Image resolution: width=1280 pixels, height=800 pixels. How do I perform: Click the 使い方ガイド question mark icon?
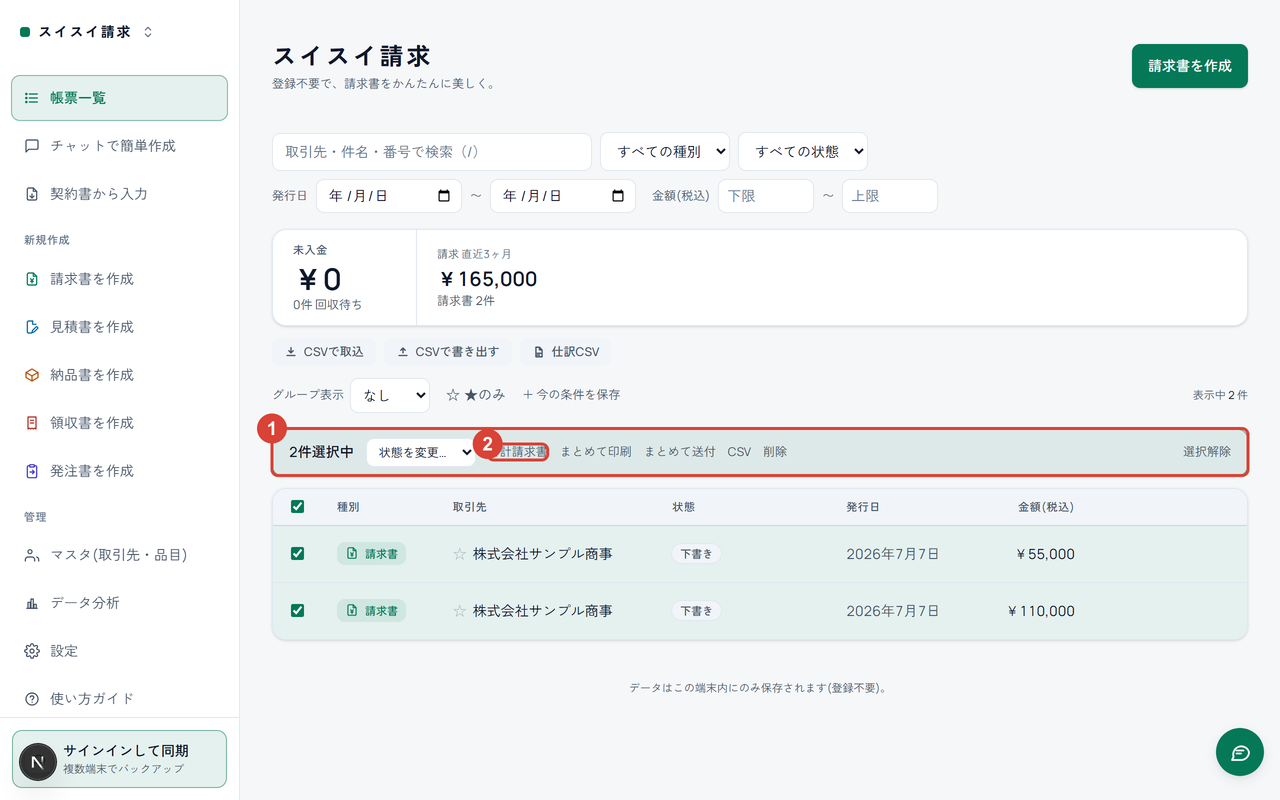click(x=32, y=699)
